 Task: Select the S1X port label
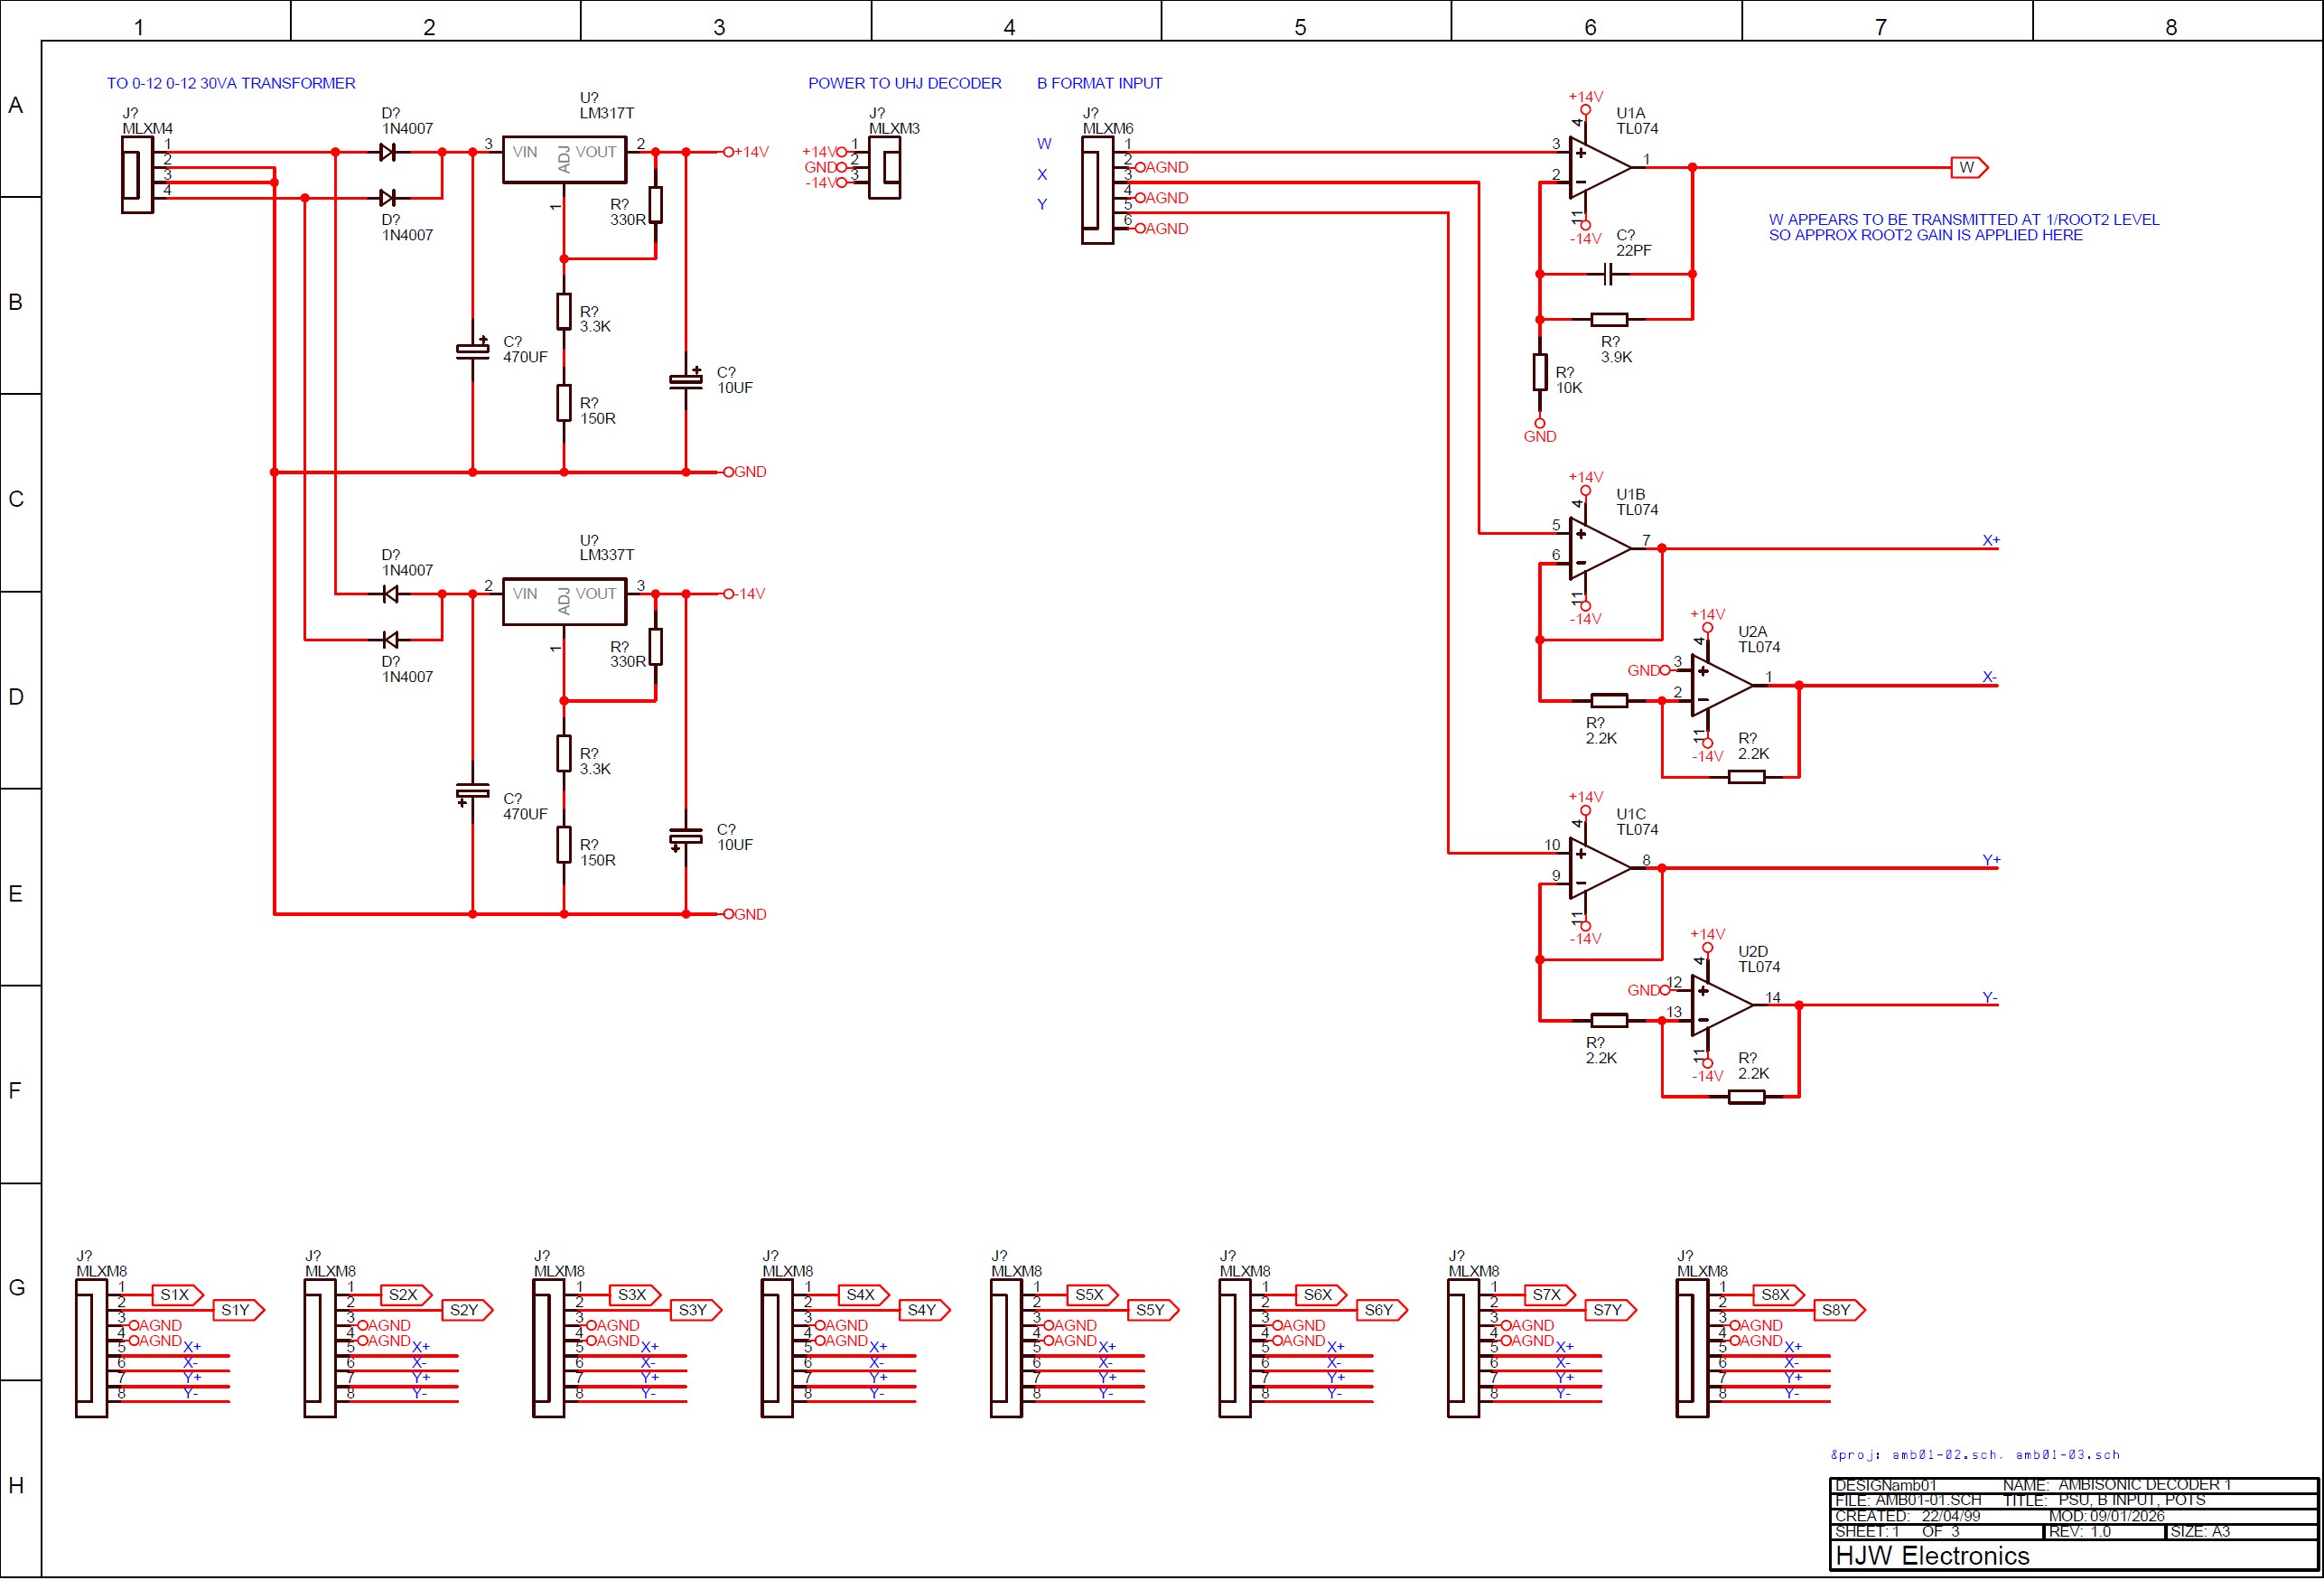coord(176,1295)
